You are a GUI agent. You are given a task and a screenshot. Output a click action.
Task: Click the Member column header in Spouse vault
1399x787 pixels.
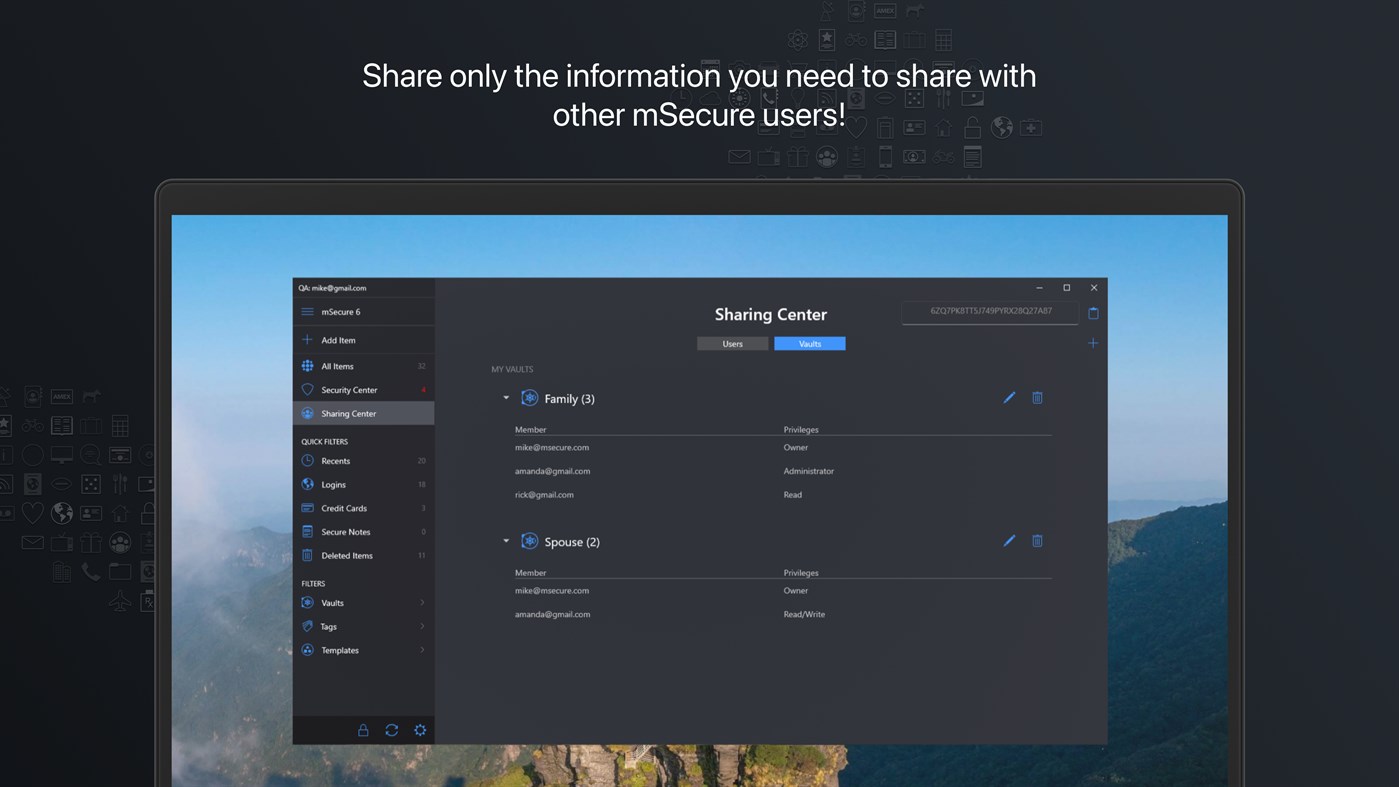[x=530, y=573]
